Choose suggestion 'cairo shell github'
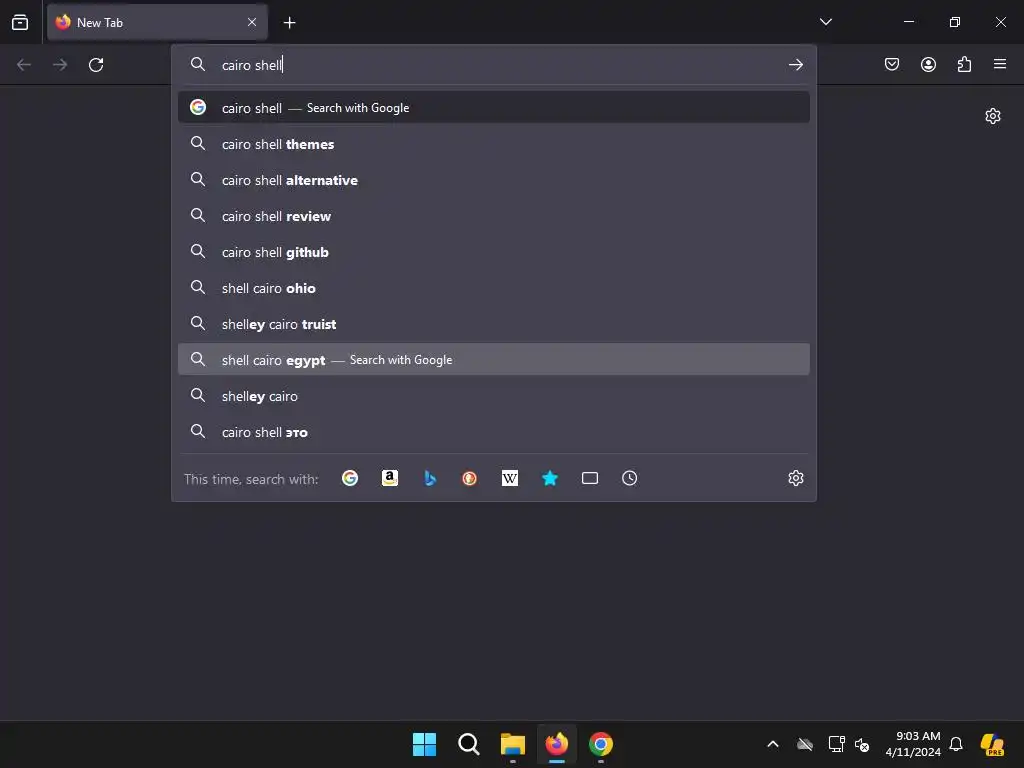Viewport: 1024px width, 768px height. coord(494,252)
